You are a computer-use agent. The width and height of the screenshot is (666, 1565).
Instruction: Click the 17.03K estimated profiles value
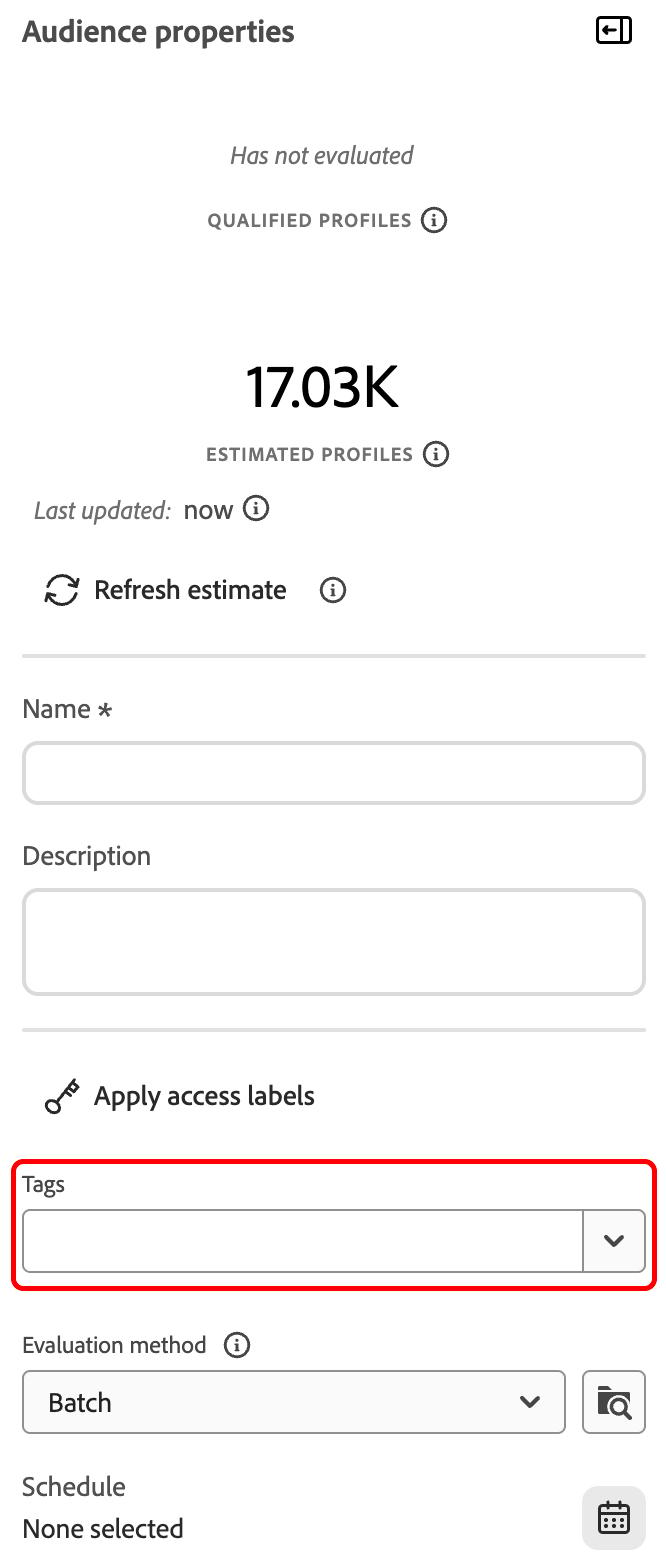tap(323, 388)
